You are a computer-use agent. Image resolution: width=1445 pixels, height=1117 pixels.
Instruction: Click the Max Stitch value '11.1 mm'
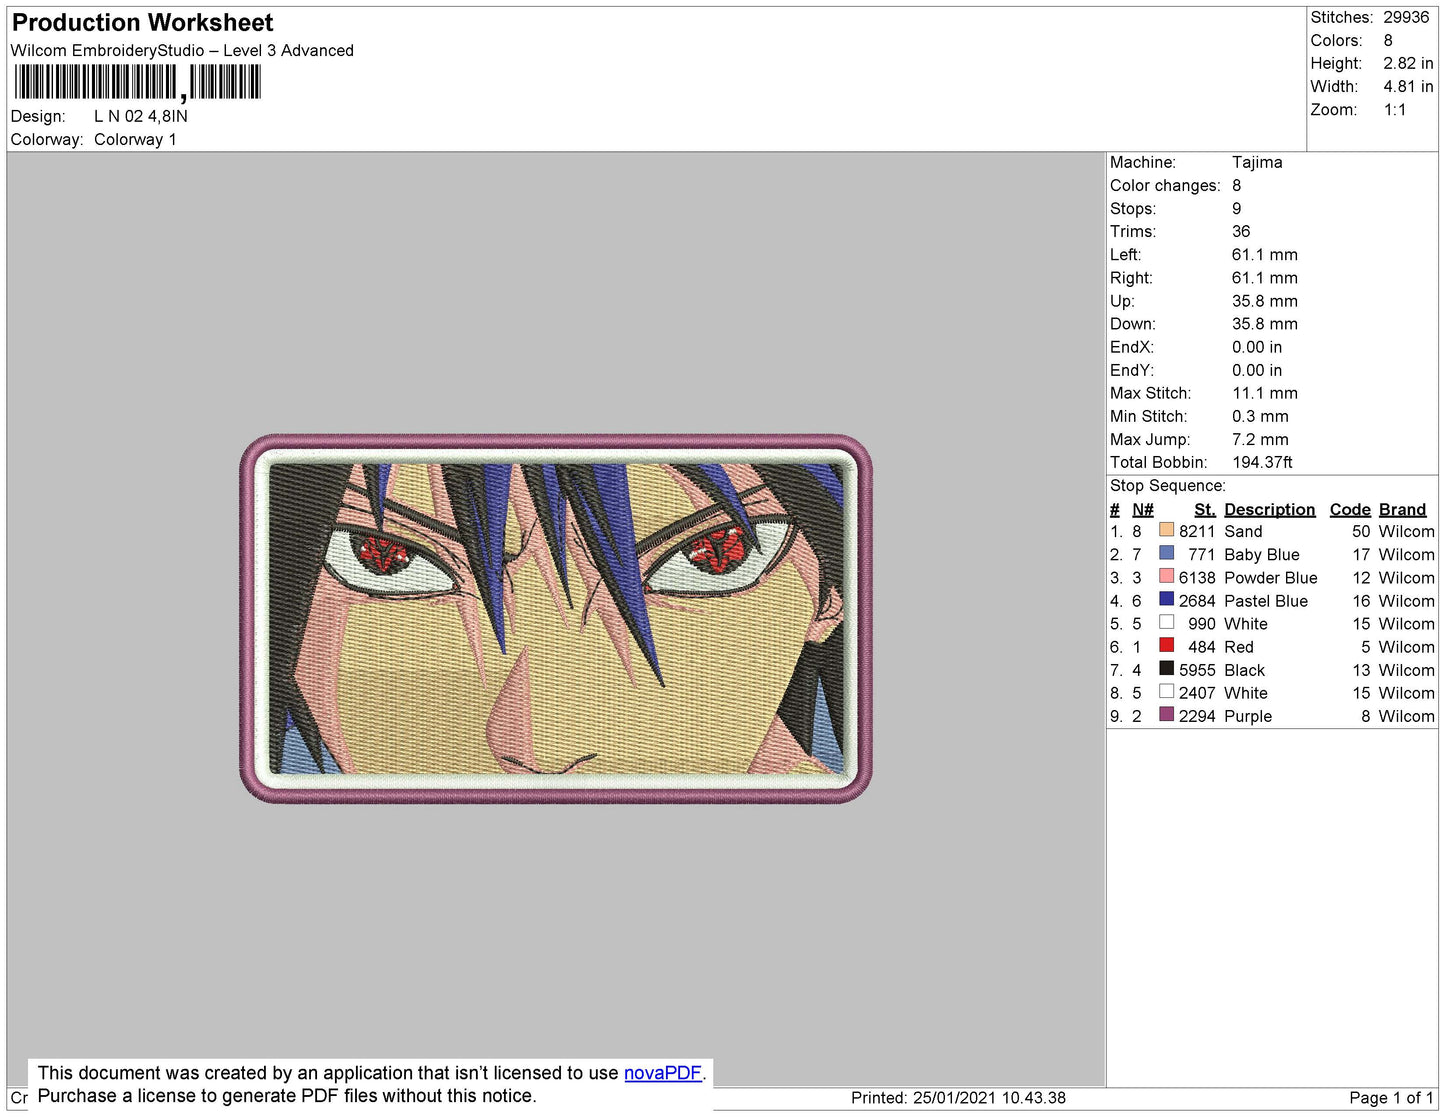pyautogui.click(x=1265, y=393)
